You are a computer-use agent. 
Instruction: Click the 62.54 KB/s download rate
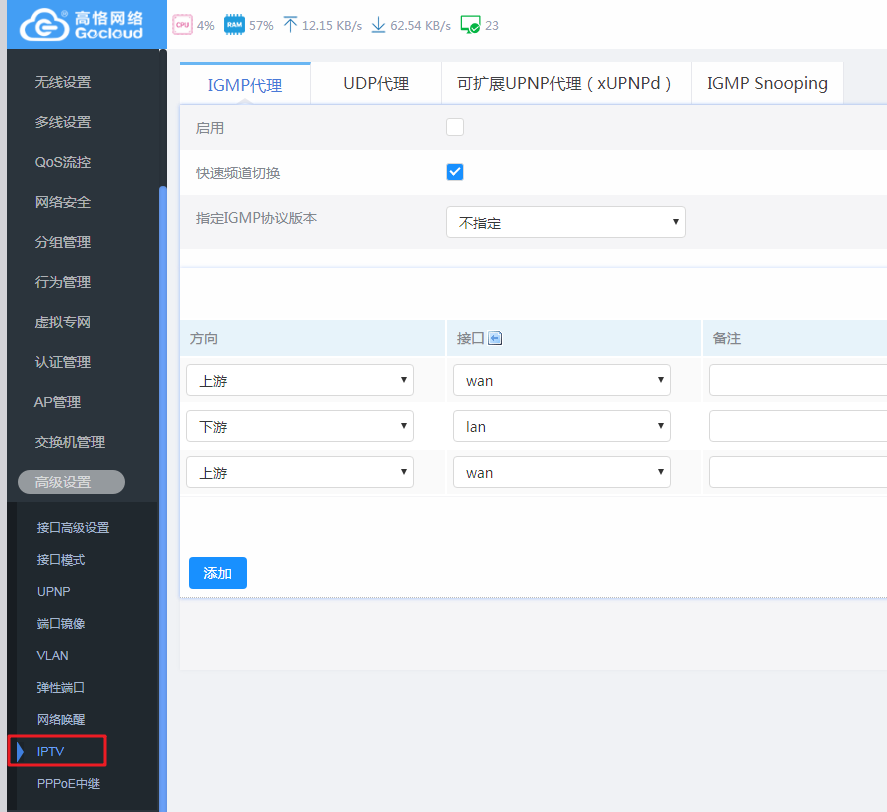click(x=420, y=25)
